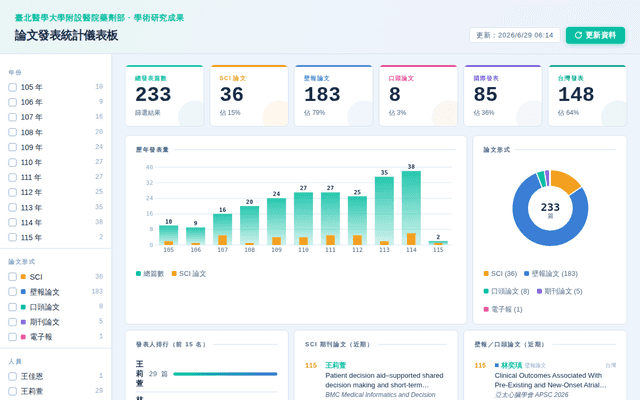Enable the 期刊論文 filter checkbox
The width and height of the screenshot is (640, 400).
[13, 322]
